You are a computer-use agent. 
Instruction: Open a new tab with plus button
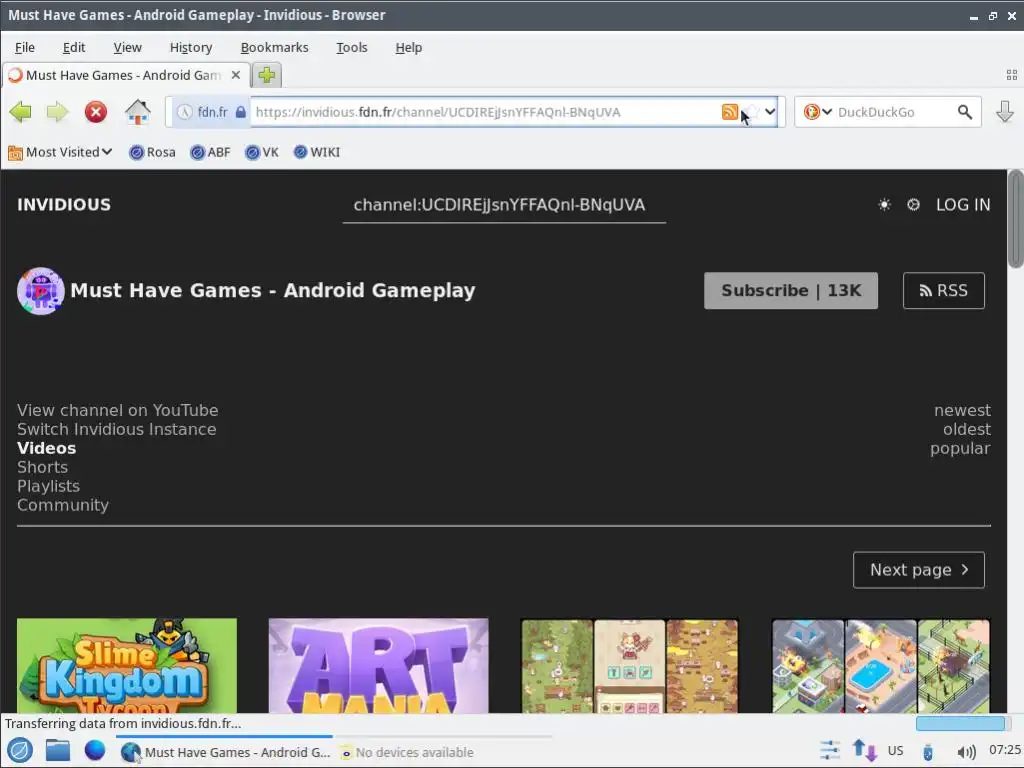tap(266, 75)
